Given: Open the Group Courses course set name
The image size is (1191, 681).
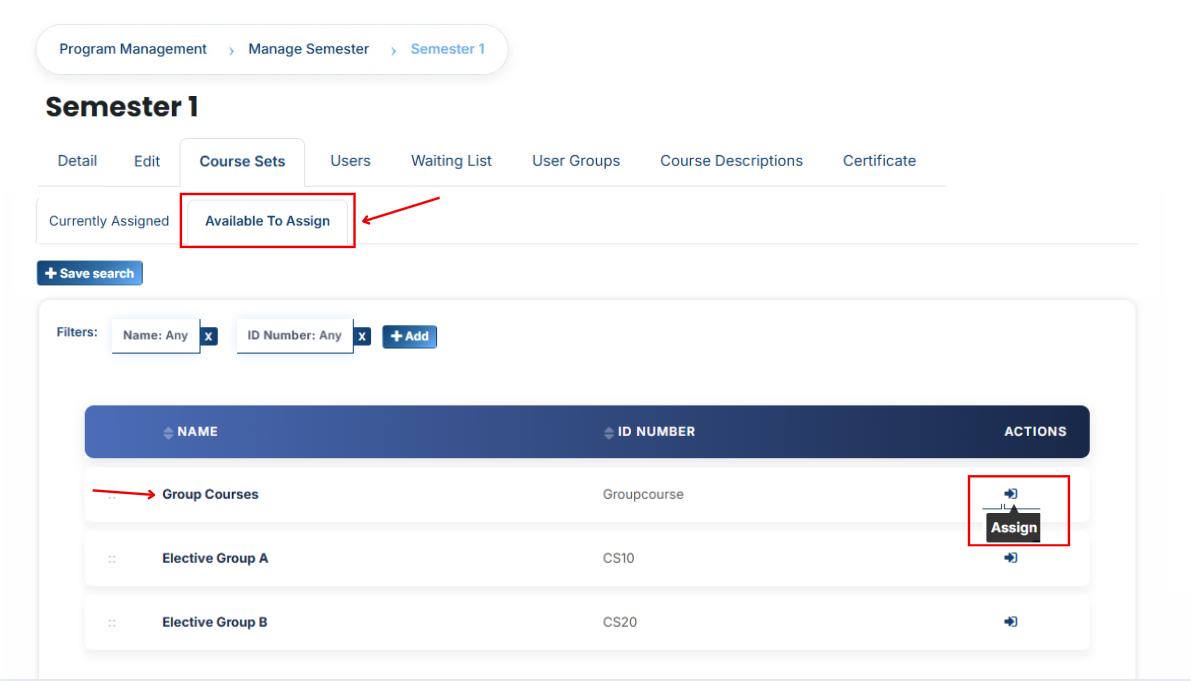Looking at the screenshot, I should point(210,494).
